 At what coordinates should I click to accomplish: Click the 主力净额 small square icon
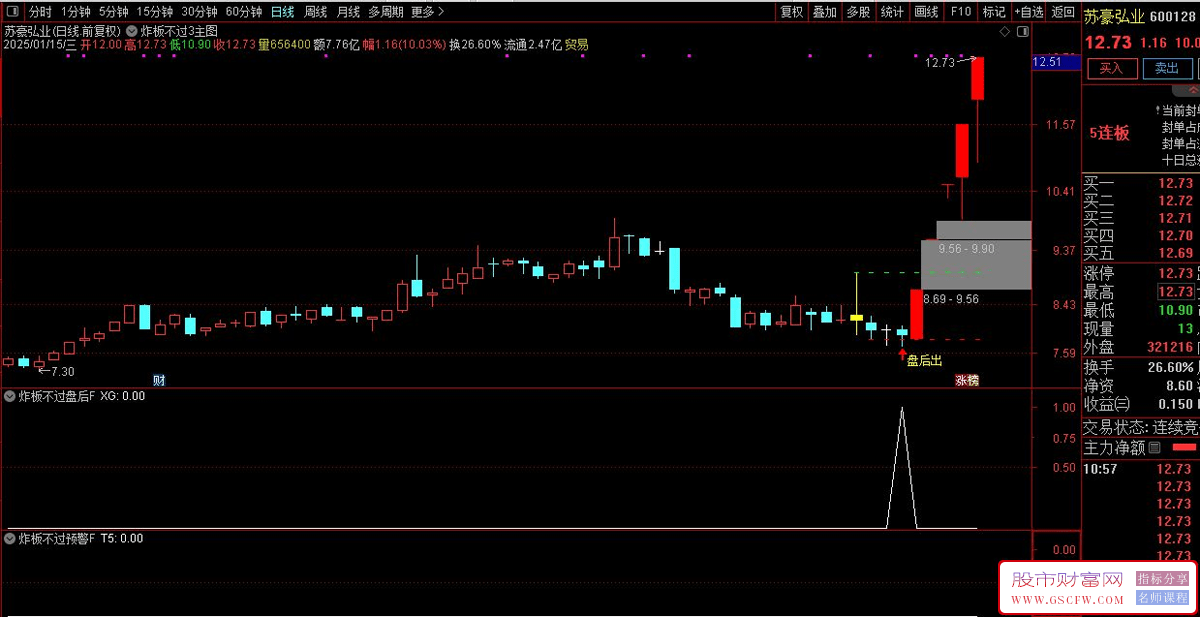[x=1154, y=448]
